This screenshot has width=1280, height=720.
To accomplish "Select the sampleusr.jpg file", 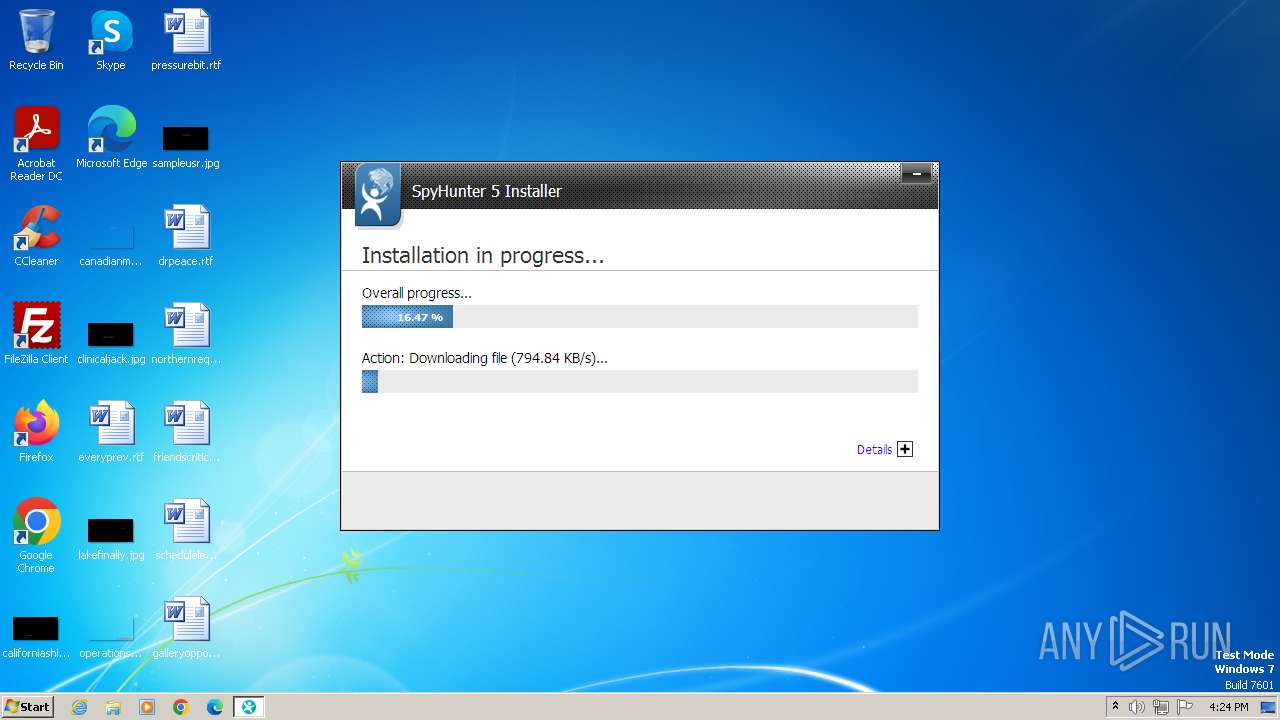I will click(186, 145).
